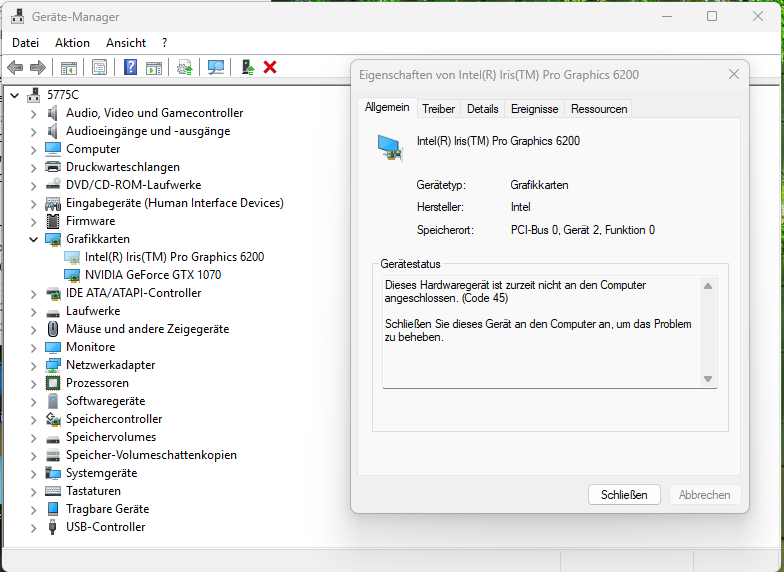Click the Update driver gear icon
The image size is (784, 572).
(x=185, y=68)
